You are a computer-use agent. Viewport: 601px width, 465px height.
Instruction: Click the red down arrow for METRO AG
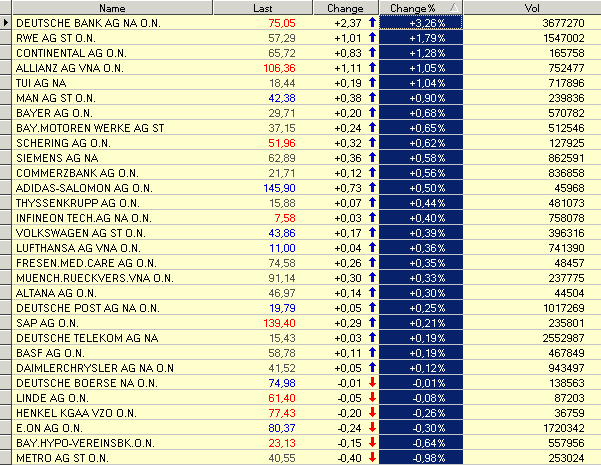coord(372,457)
